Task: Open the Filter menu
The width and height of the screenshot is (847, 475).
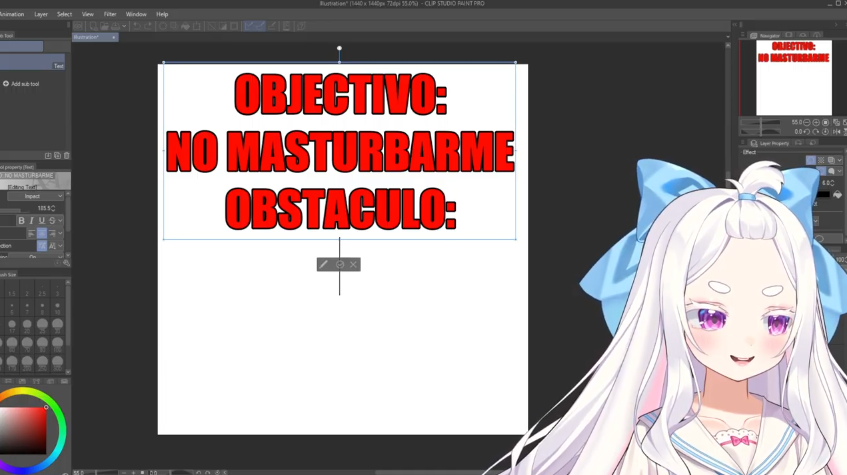Action: click(x=110, y=14)
